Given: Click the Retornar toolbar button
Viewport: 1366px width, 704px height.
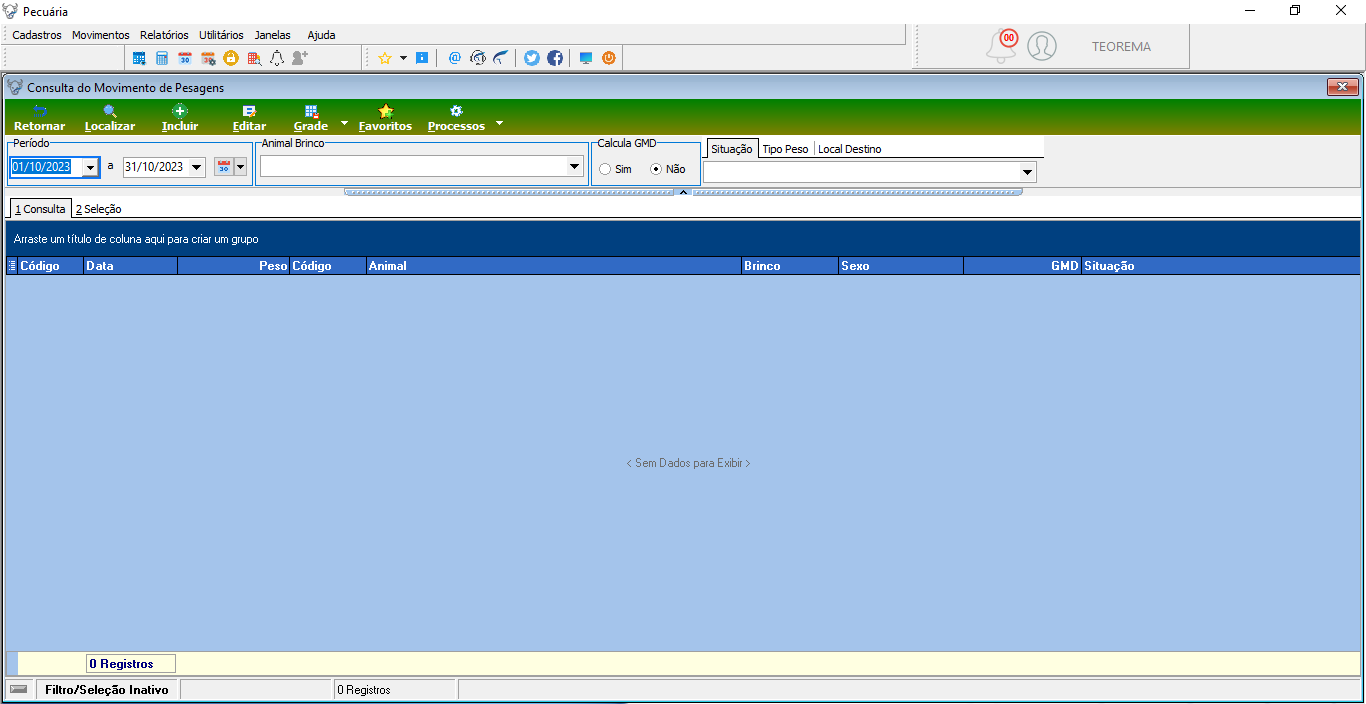Looking at the screenshot, I should click(40, 119).
